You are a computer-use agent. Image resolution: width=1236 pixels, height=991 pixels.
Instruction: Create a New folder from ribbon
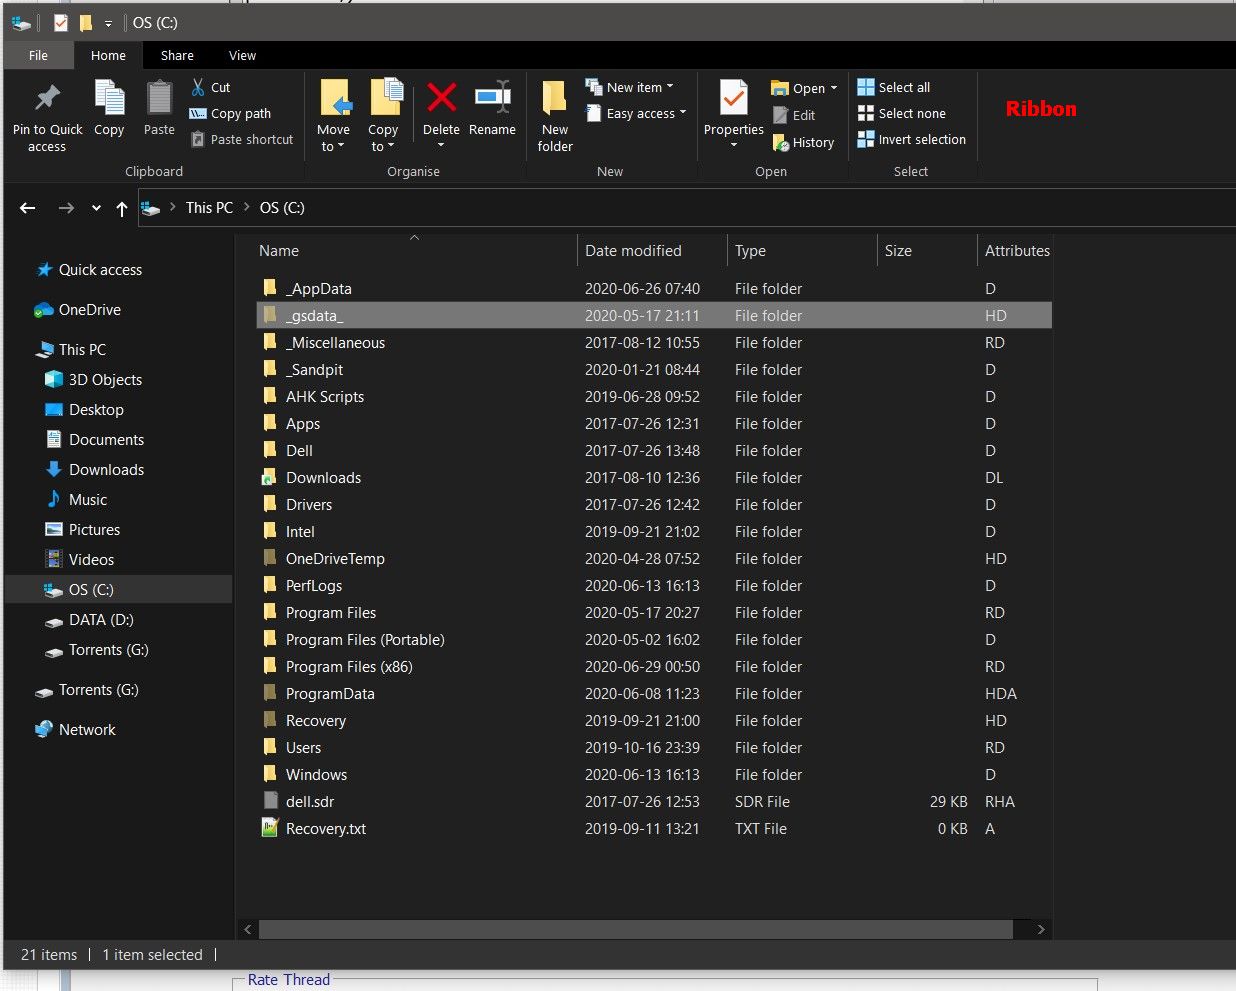click(554, 100)
